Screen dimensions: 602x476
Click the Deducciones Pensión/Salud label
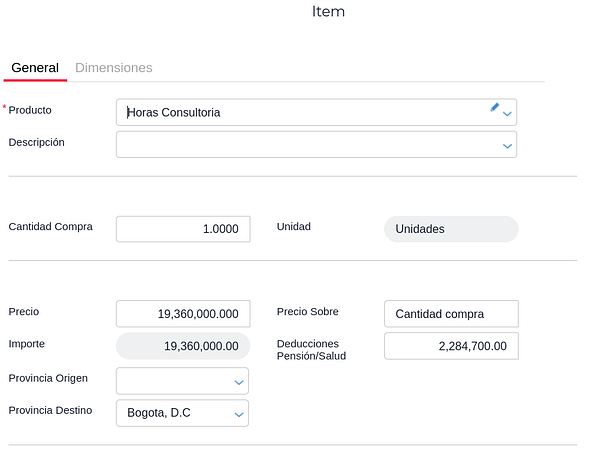point(311,349)
